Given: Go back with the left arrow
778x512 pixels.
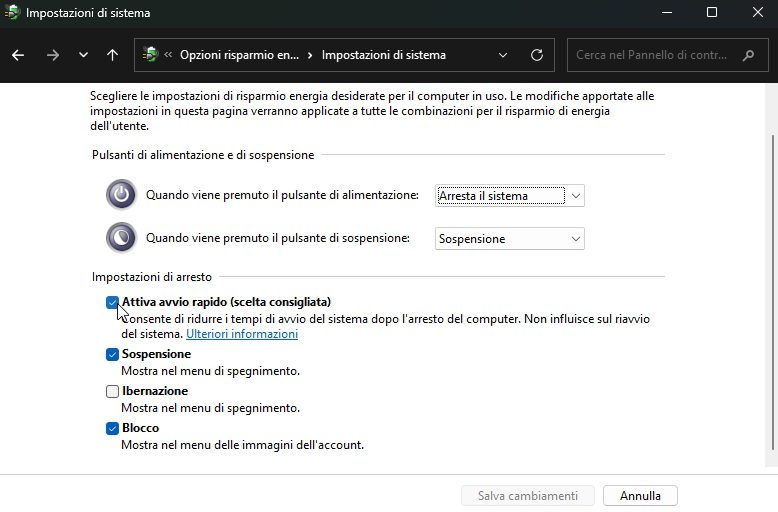Looking at the screenshot, I should coord(18,55).
